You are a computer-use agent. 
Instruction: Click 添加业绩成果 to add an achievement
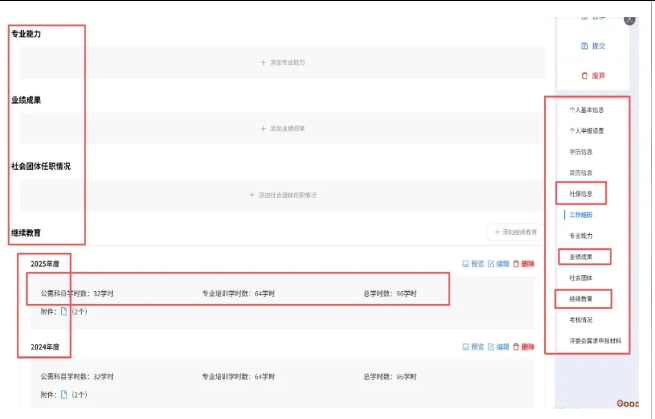click(x=283, y=128)
